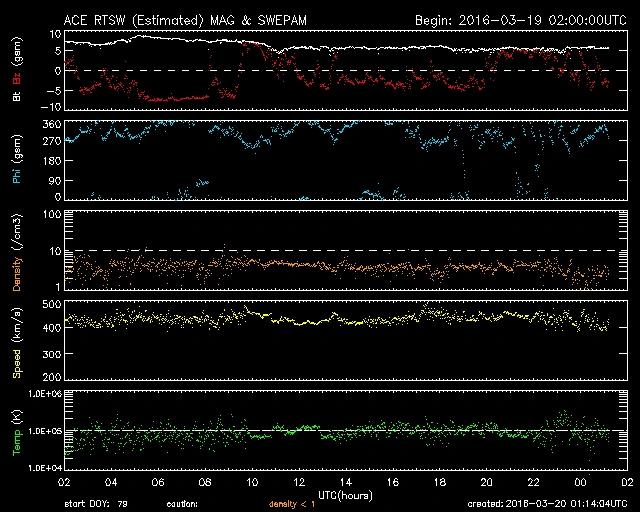Click the 16 hour tick label
The height and width of the screenshot is (512, 640).
pyautogui.click(x=393, y=483)
